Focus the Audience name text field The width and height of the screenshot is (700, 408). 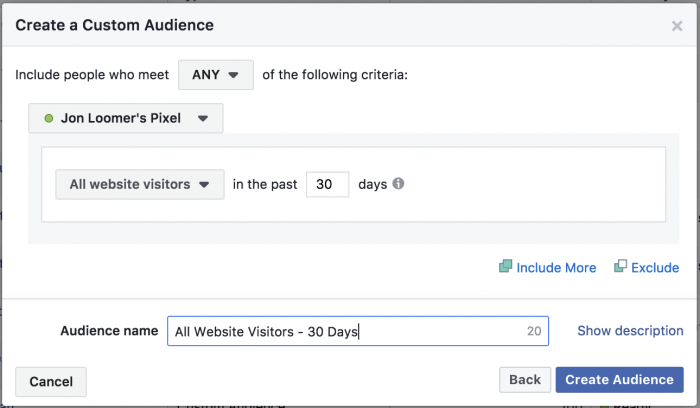tap(345, 331)
